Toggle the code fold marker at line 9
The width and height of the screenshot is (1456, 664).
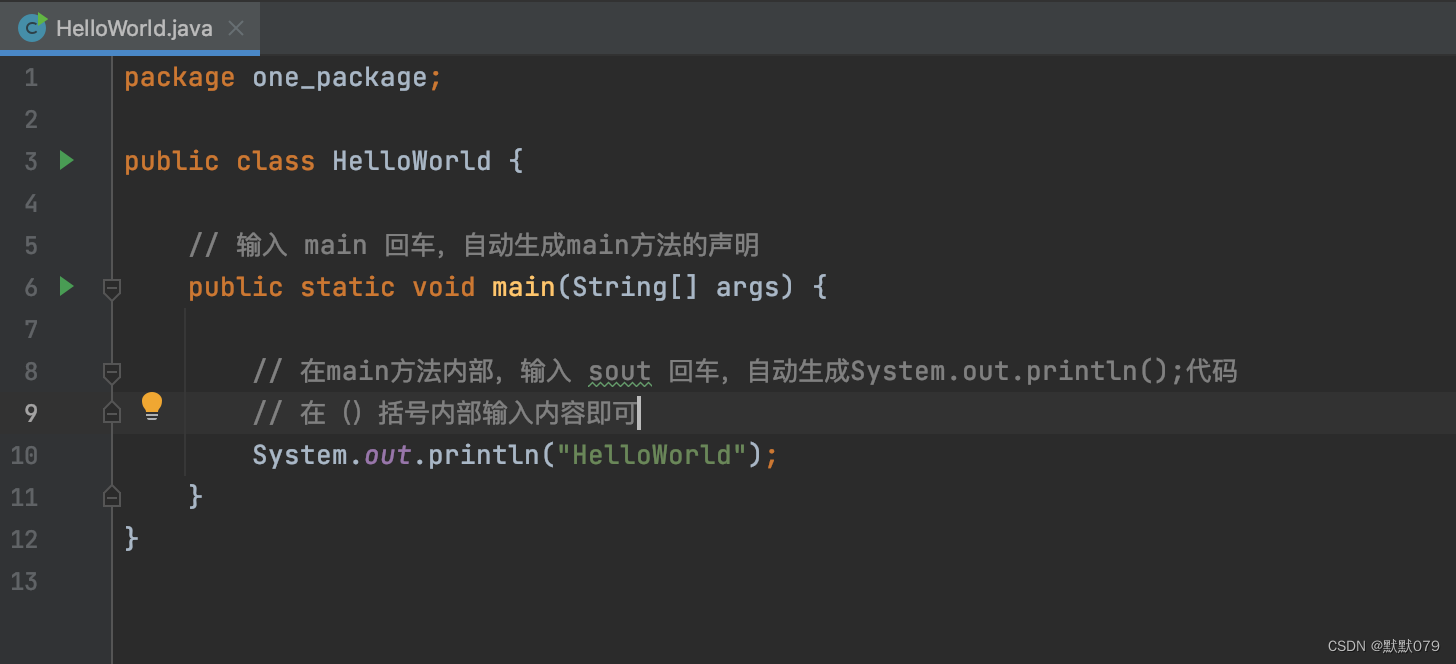pyautogui.click(x=111, y=411)
